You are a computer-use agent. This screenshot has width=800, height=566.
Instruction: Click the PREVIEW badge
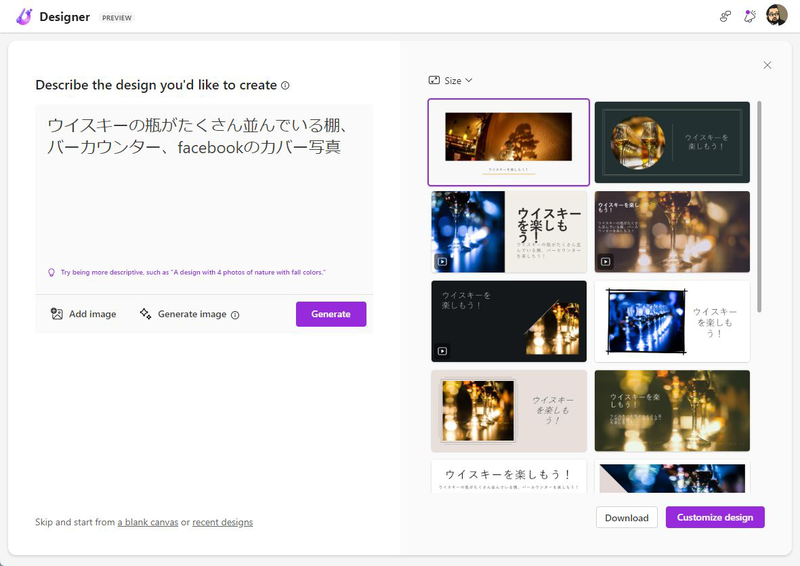(x=116, y=17)
